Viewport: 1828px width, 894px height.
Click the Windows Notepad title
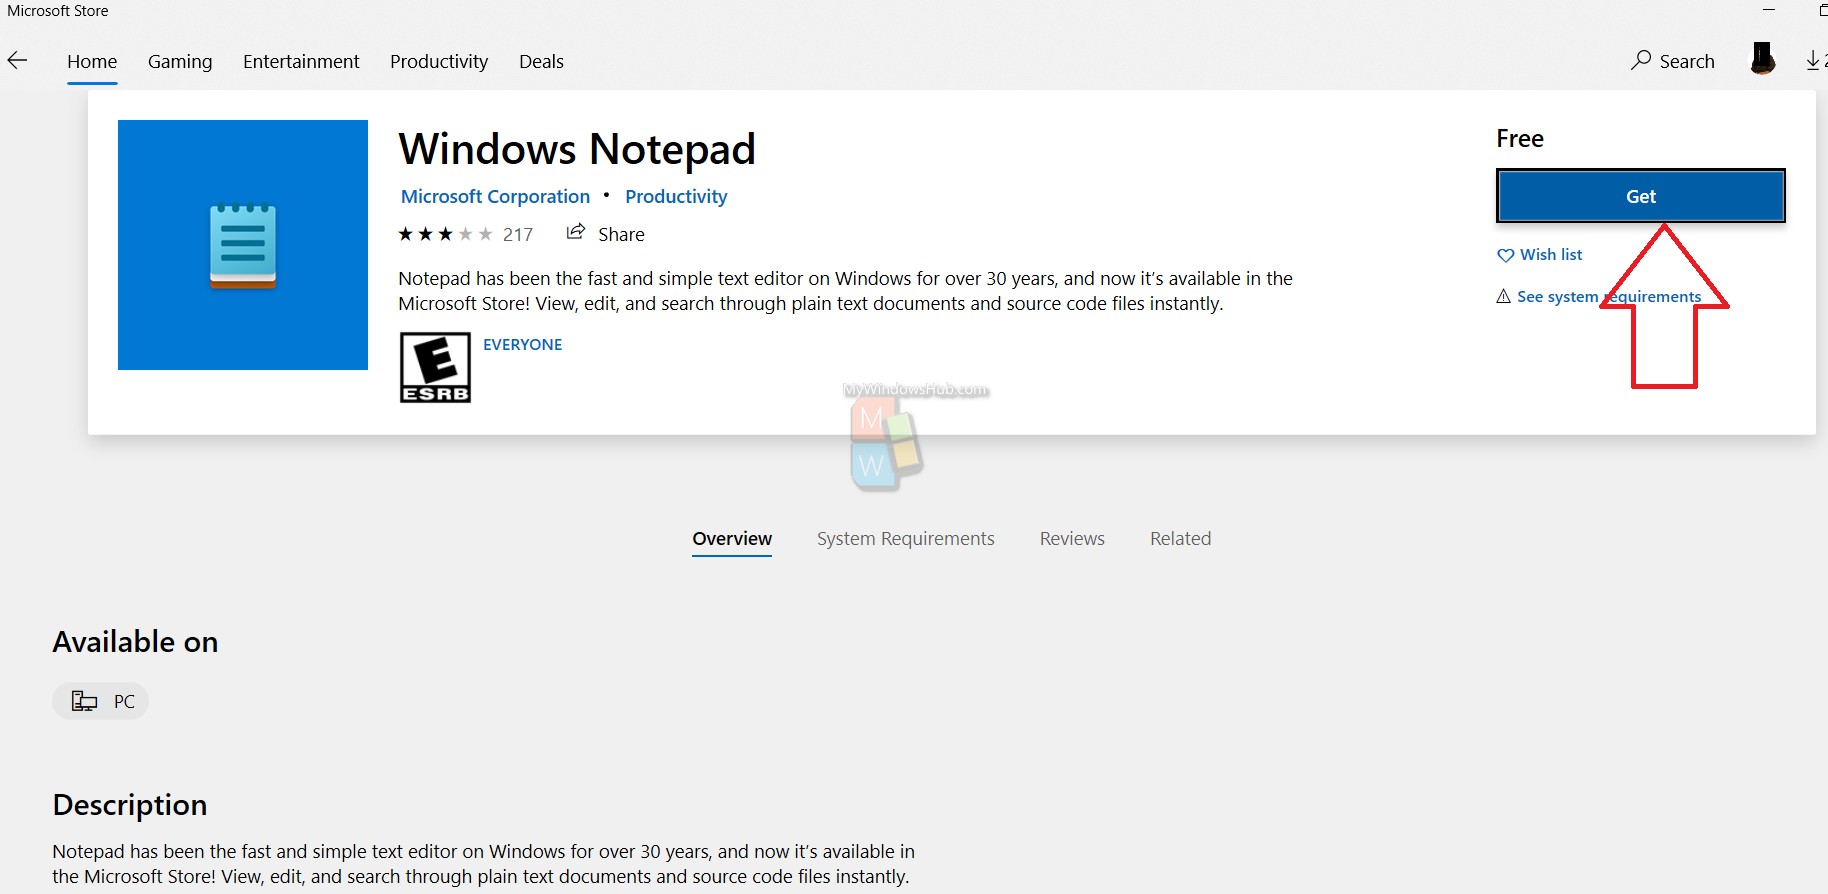coord(577,149)
